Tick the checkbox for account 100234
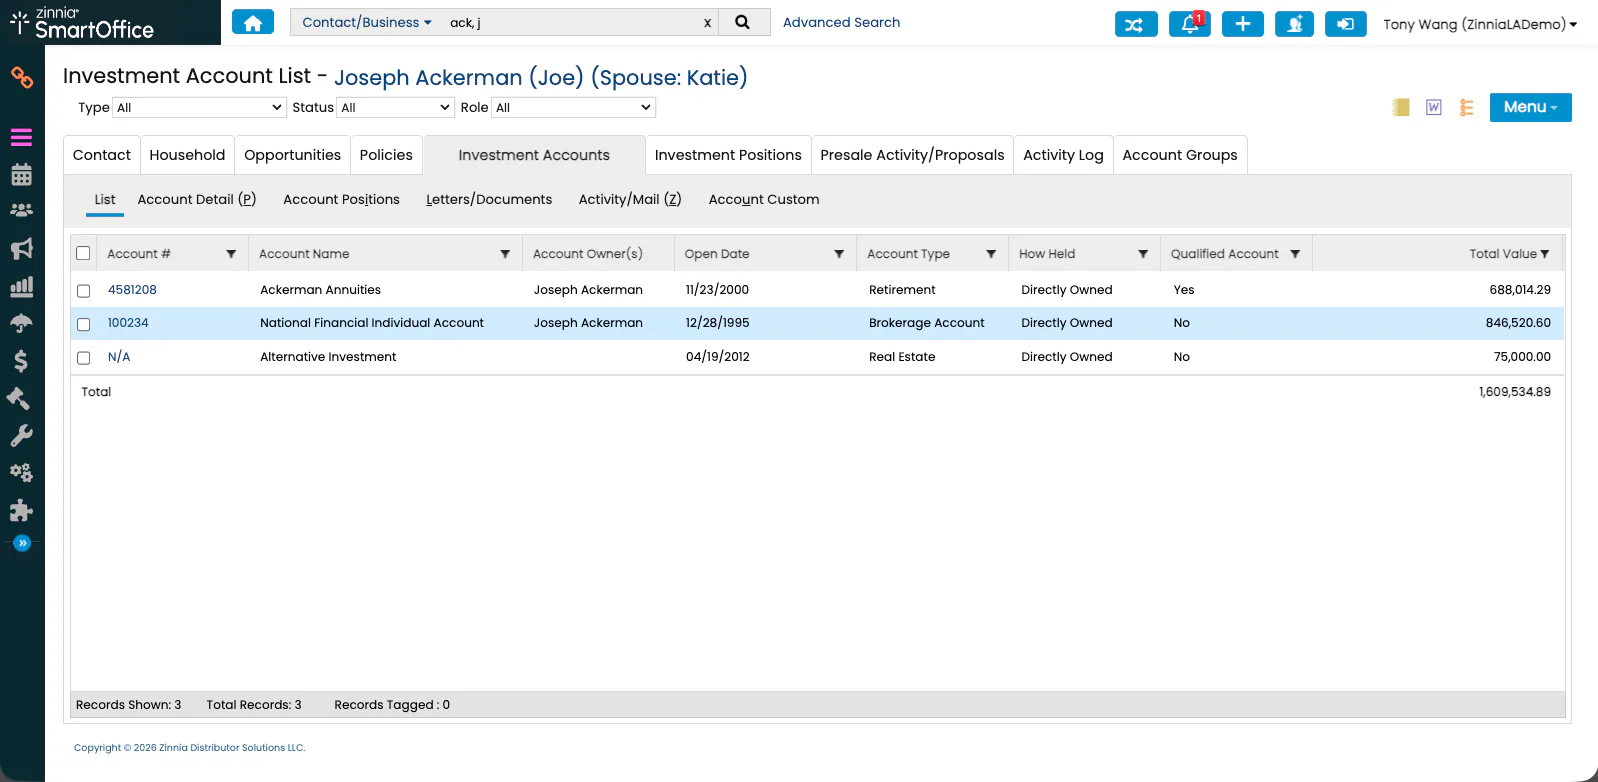1598x782 pixels. tap(84, 324)
